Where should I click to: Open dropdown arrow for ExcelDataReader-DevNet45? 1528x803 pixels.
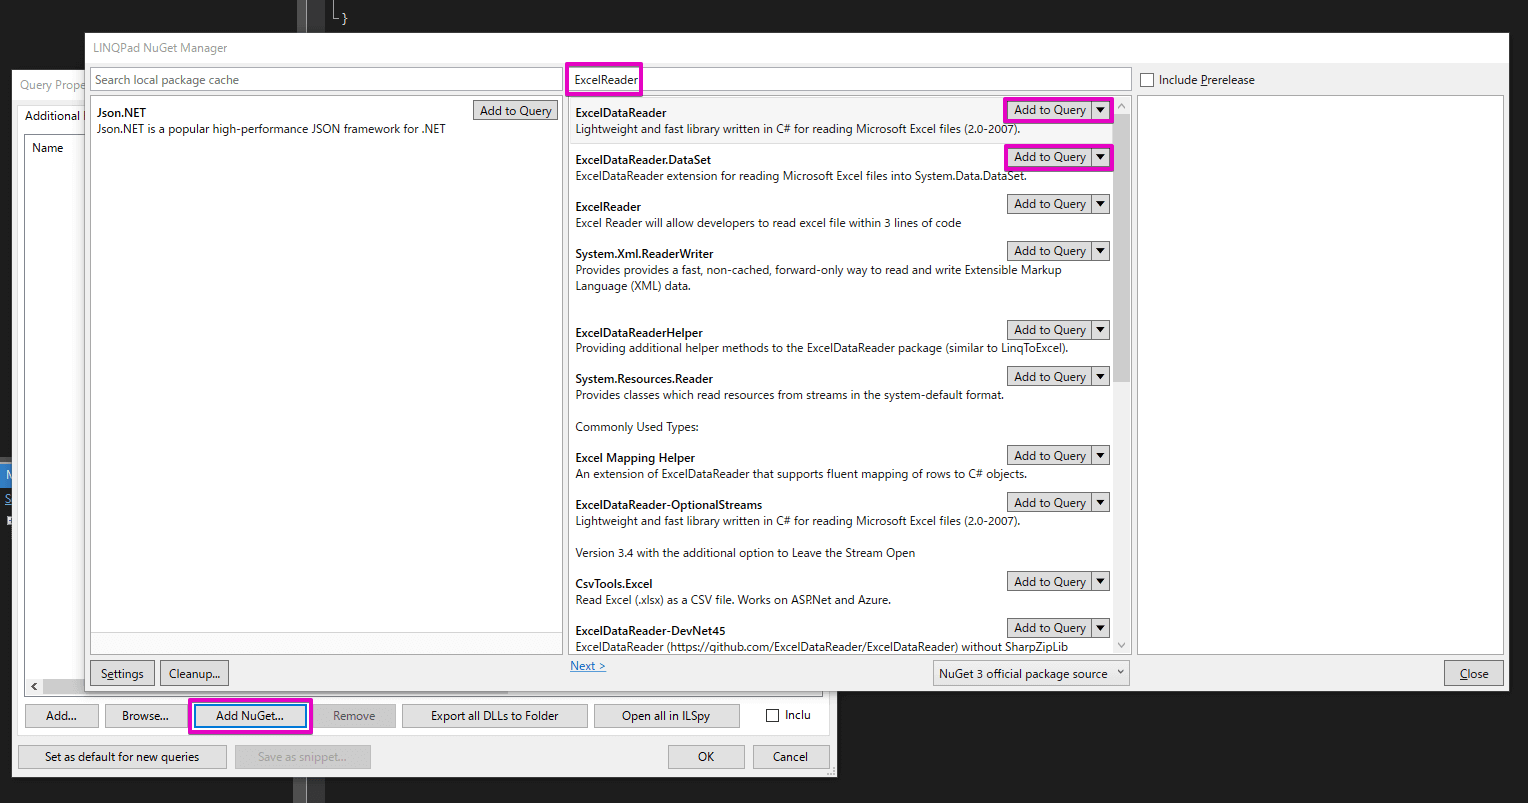[x=1101, y=628]
